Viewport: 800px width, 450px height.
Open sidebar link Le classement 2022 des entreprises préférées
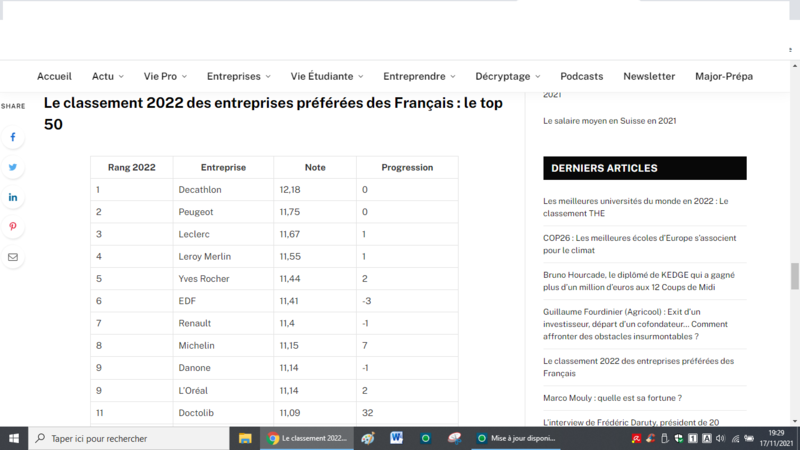(638, 367)
